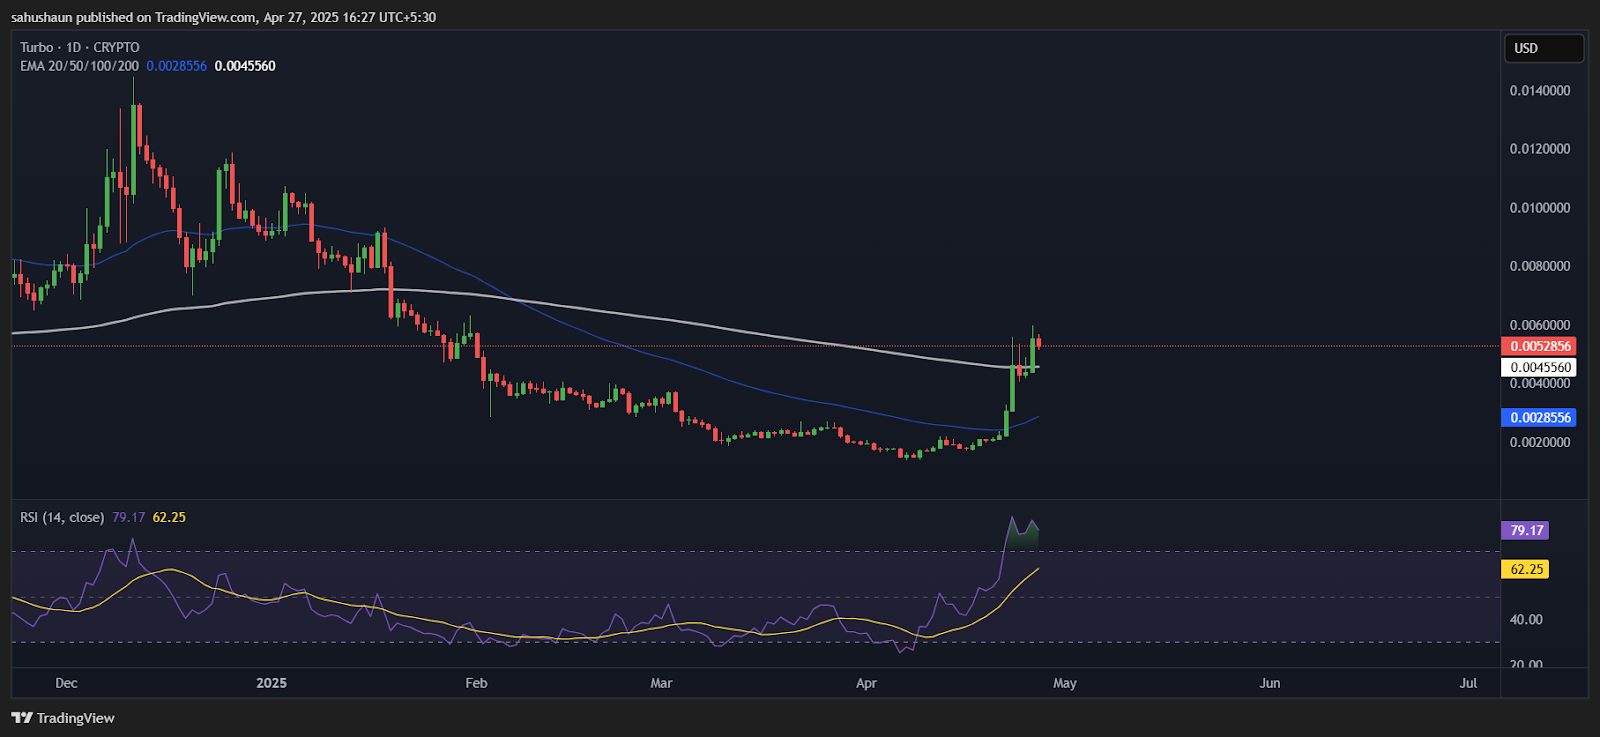Viewport: 1600px width, 737px height.
Task: Click the red 0.0052856 current price tag
Action: tap(1540, 346)
